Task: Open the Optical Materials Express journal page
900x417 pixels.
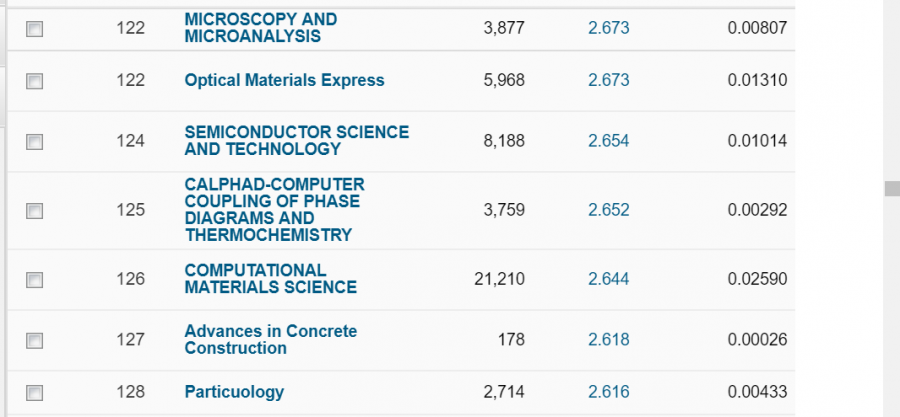Action: click(284, 80)
